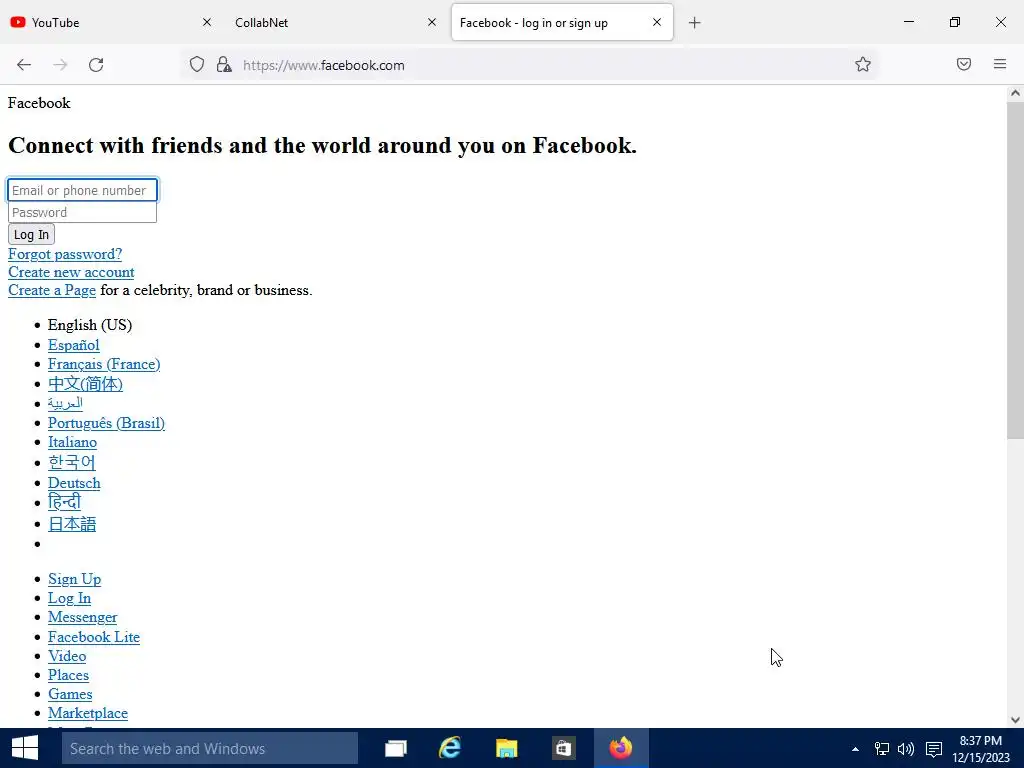Viewport: 1024px width, 768px height.
Task: Visit the Marketplace link
Action: click(x=88, y=712)
